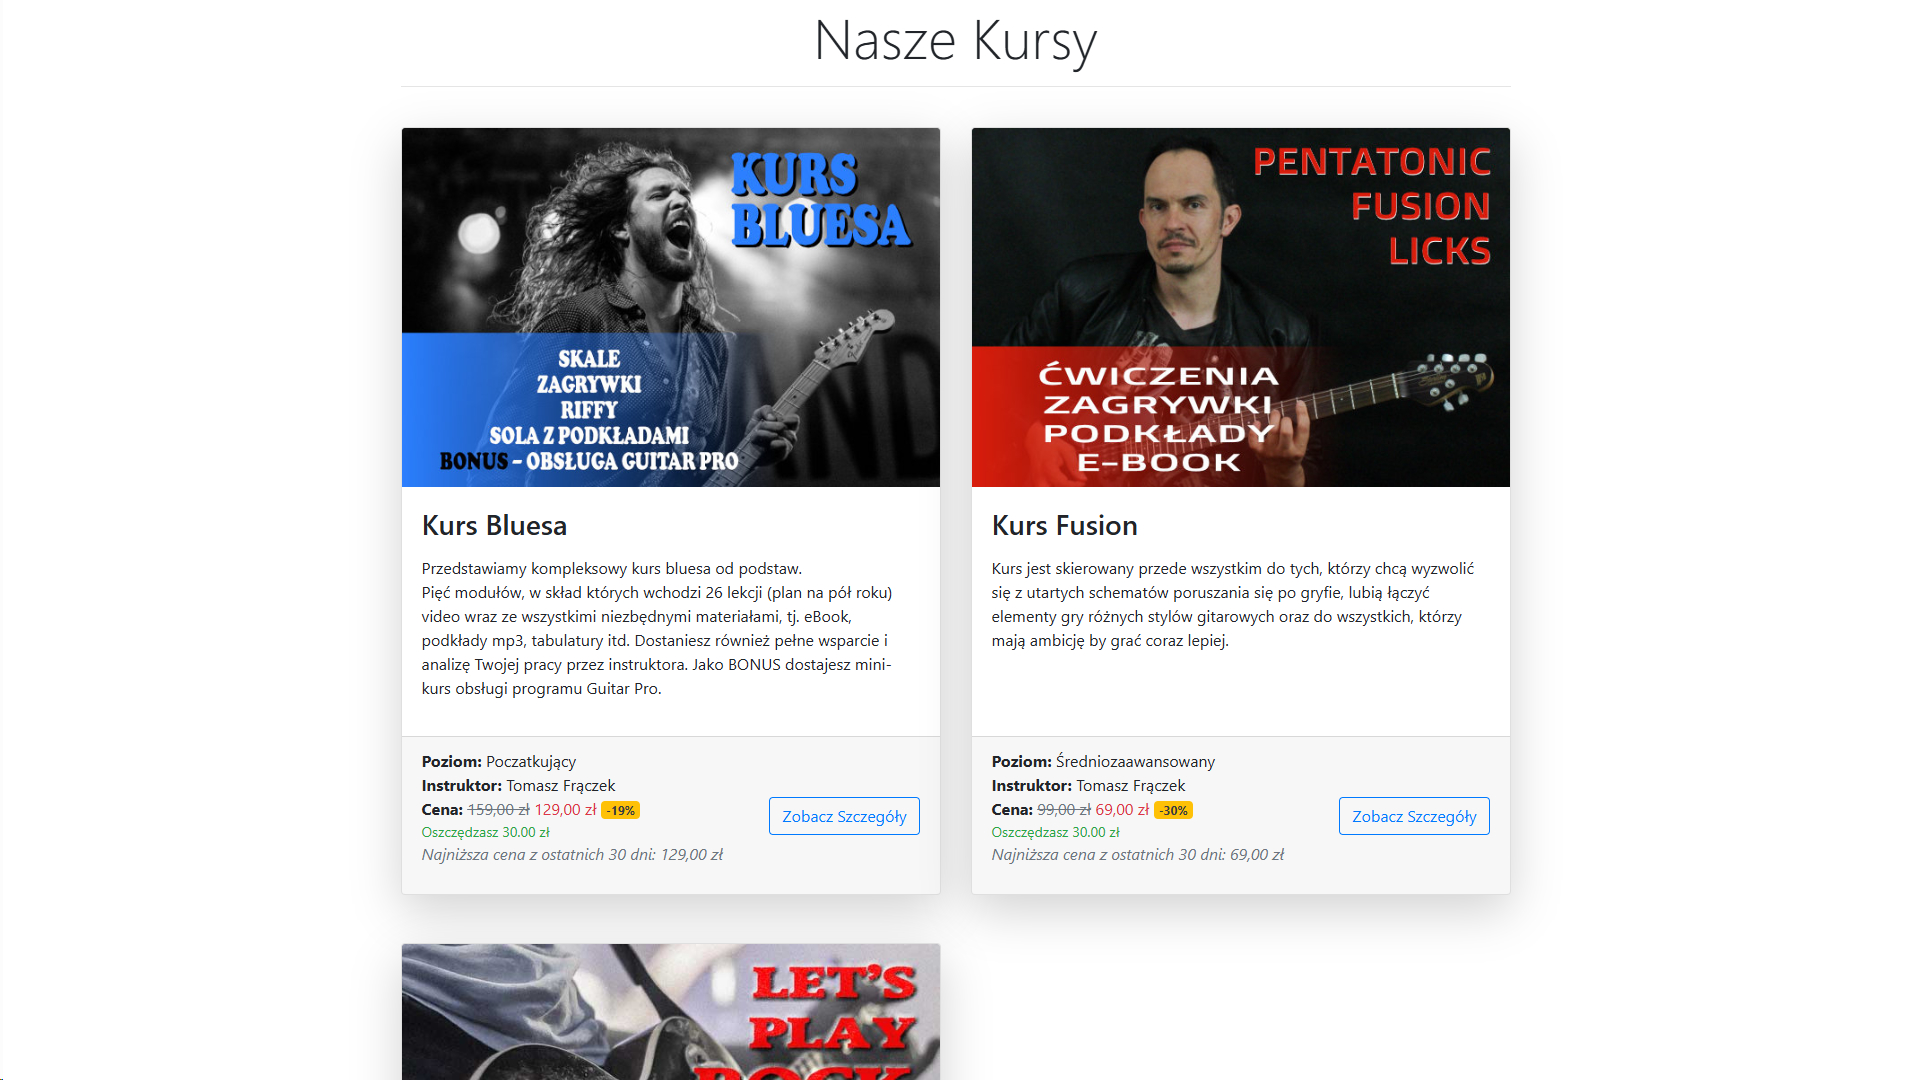Click the -19% discount badge
This screenshot has width=1907, height=1080.
pos(620,811)
